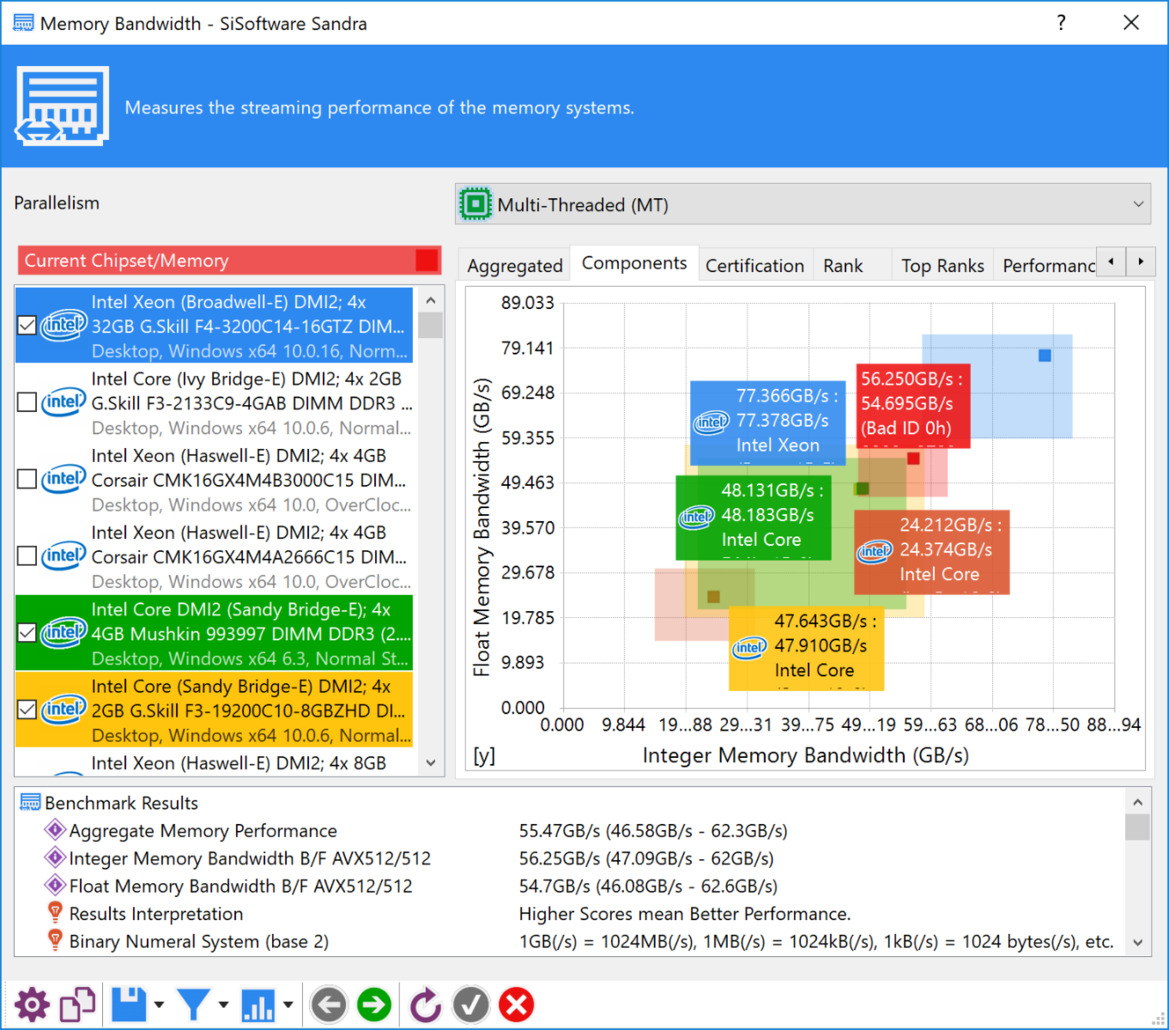The height and width of the screenshot is (1030, 1169).
Task: Click the blue floppy disk save icon
Action: [129, 1005]
